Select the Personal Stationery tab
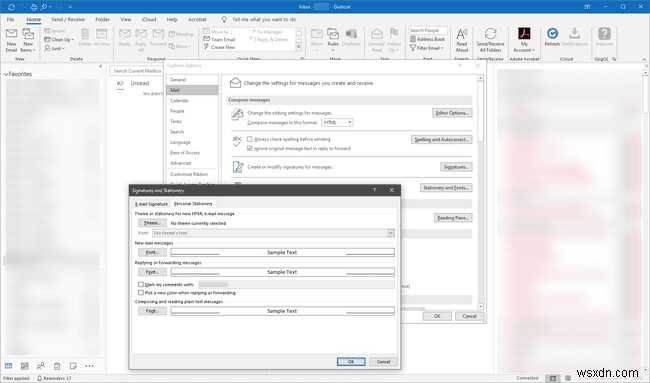This screenshot has width=650, height=383. [193, 204]
